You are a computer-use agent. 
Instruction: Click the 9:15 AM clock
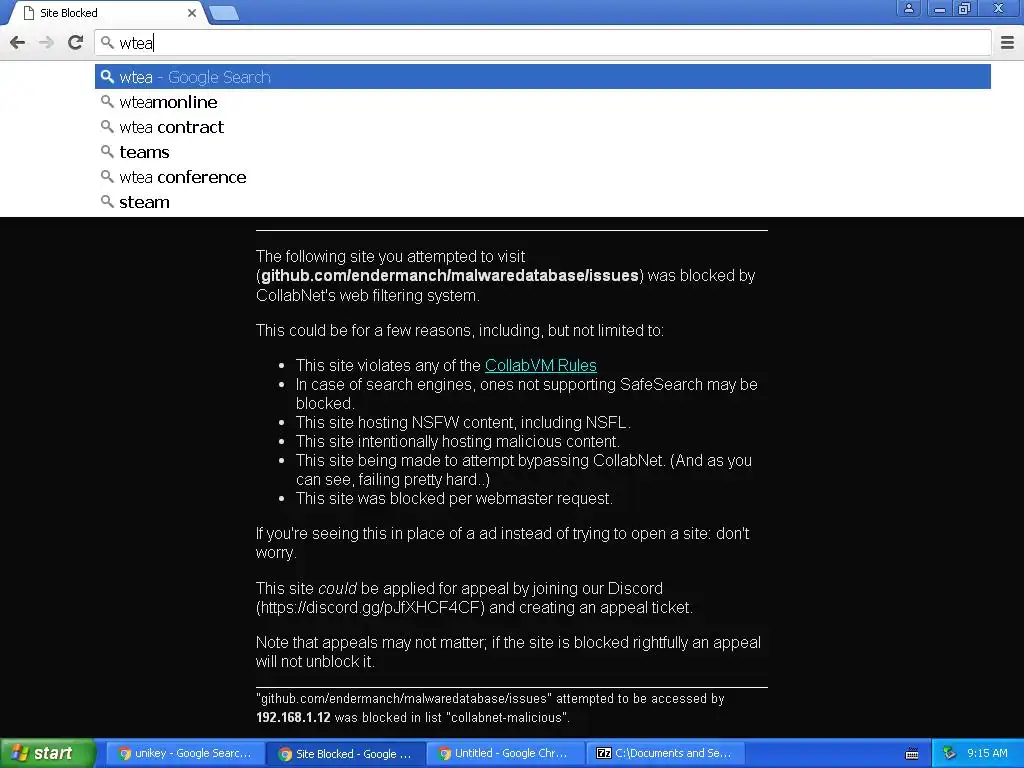pyautogui.click(x=987, y=753)
